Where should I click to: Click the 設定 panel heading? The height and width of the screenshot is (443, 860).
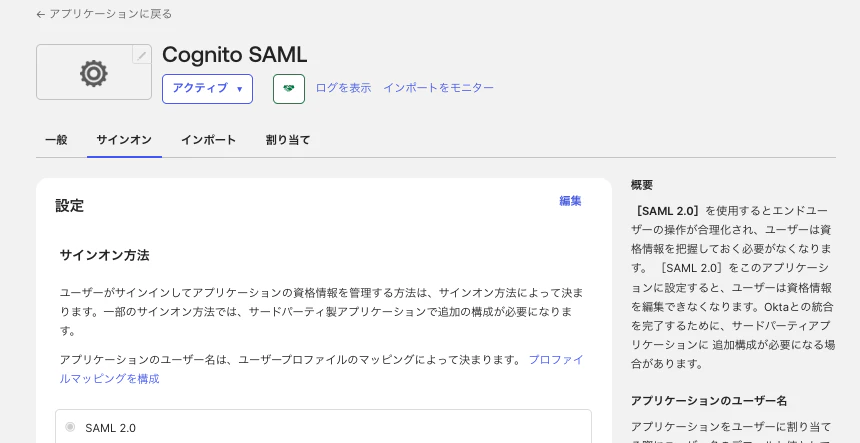coord(70,206)
